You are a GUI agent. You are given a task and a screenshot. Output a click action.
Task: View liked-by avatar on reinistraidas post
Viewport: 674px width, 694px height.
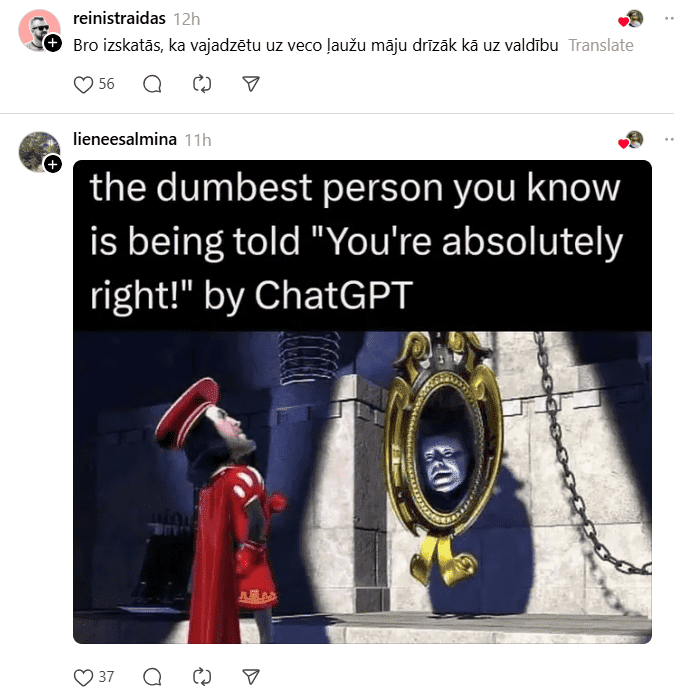[x=631, y=19]
